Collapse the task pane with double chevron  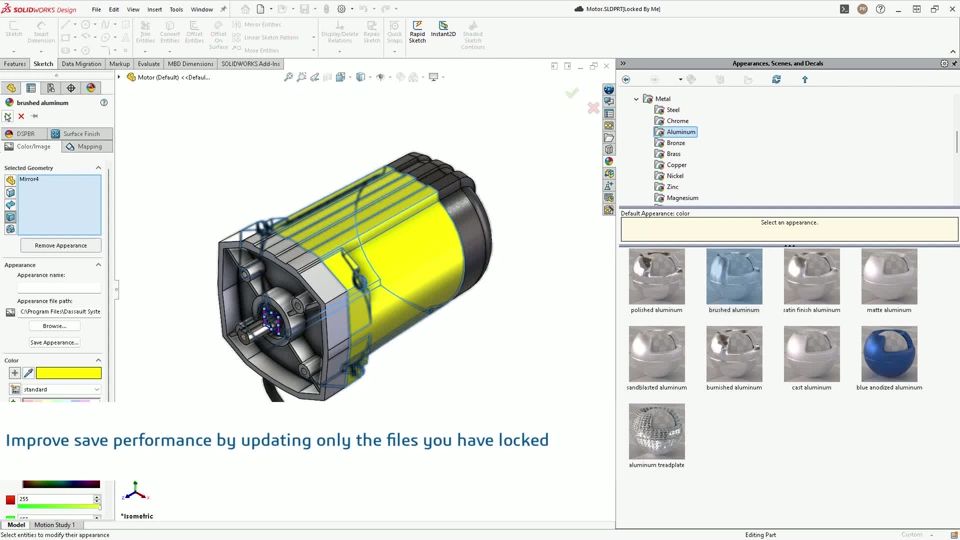(623, 64)
